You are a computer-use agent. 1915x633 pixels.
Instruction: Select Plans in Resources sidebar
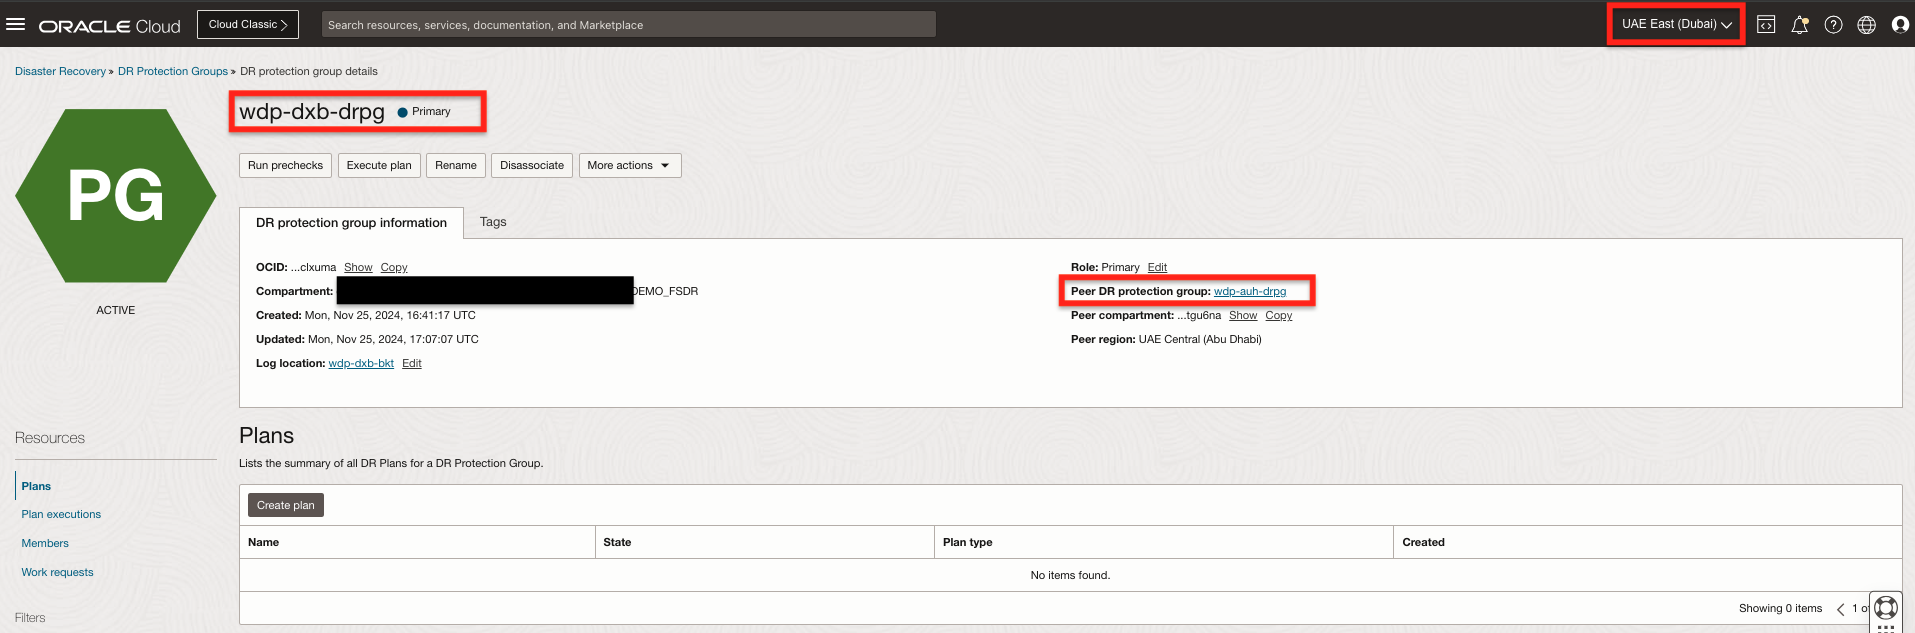pyautogui.click(x=36, y=486)
